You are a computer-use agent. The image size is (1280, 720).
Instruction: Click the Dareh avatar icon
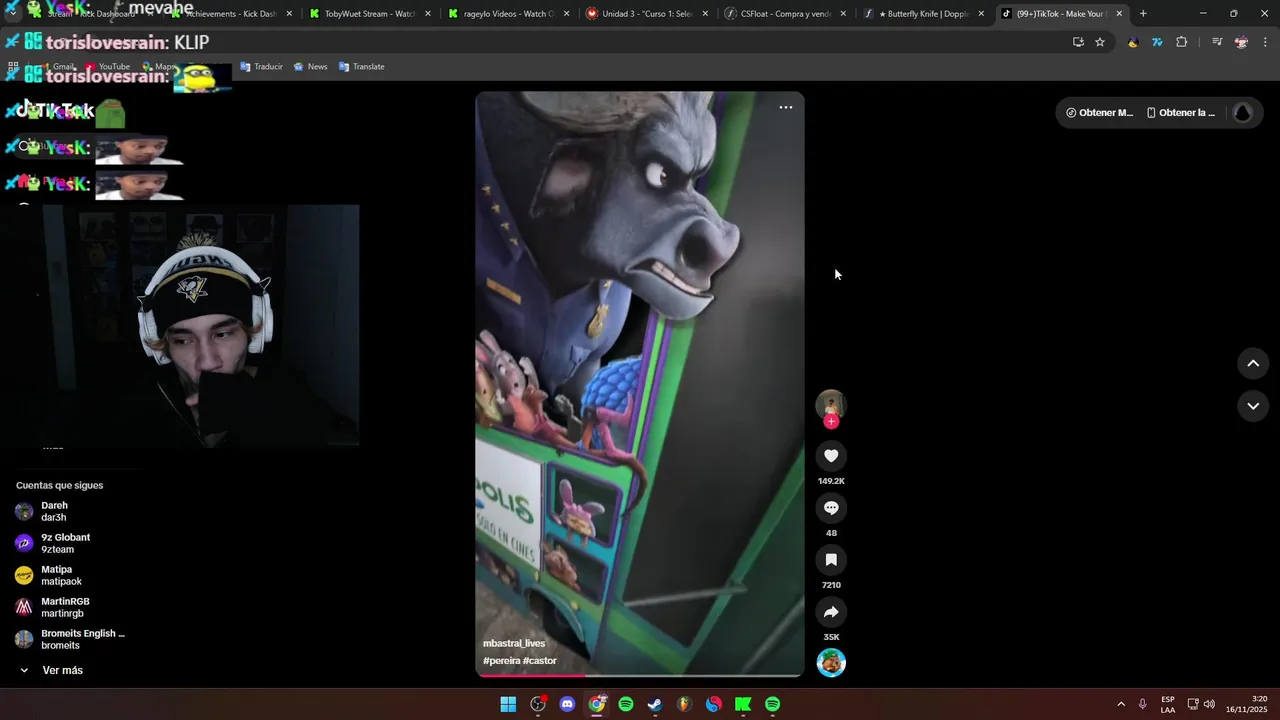pyautogui.click(x=24, y=511)
